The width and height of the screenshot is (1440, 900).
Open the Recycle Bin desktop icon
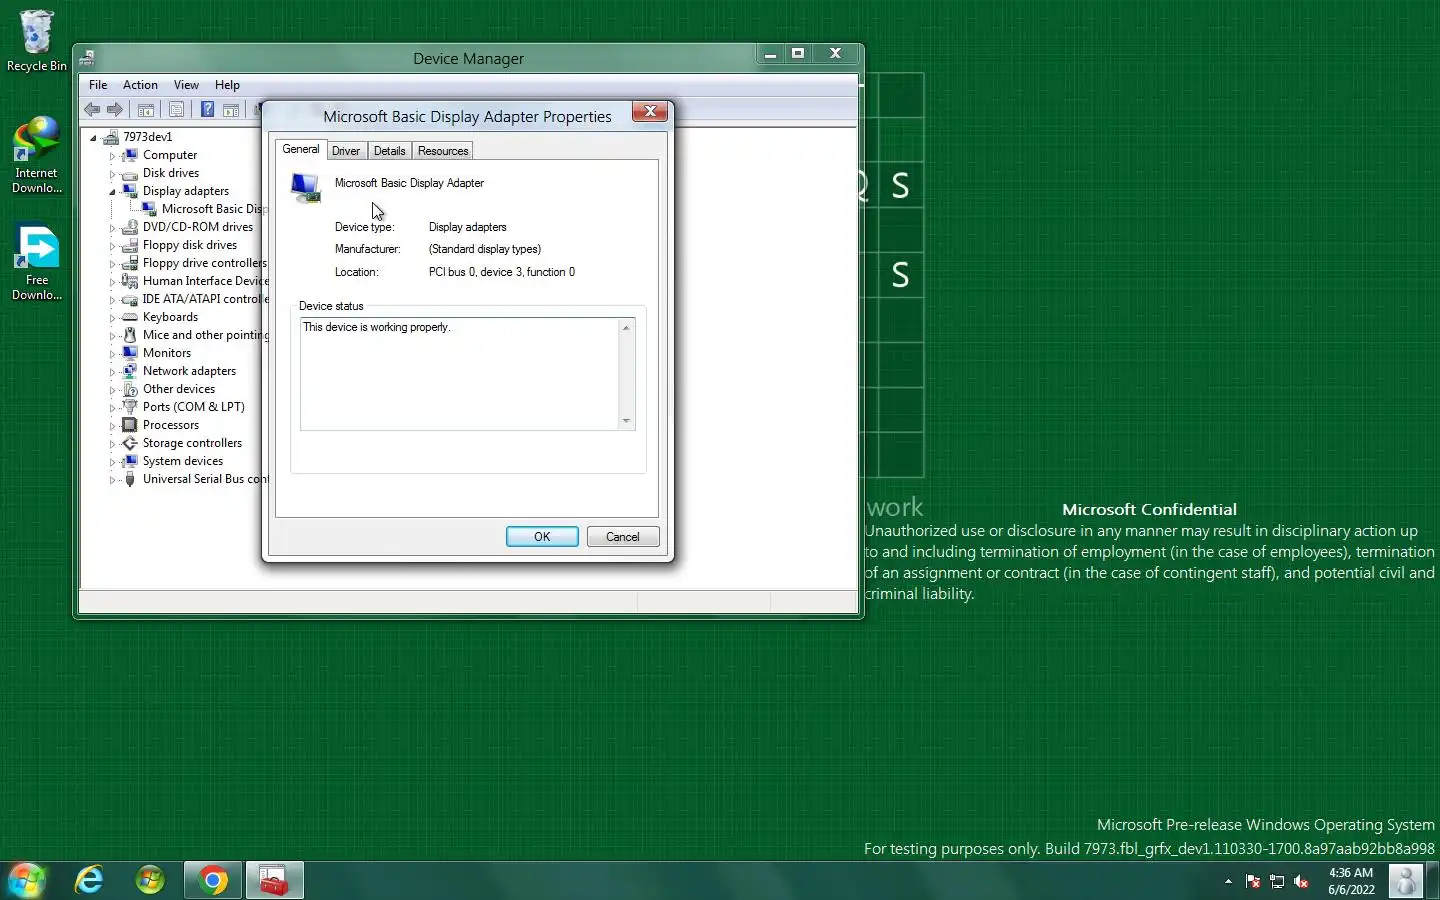click(37, 41)
